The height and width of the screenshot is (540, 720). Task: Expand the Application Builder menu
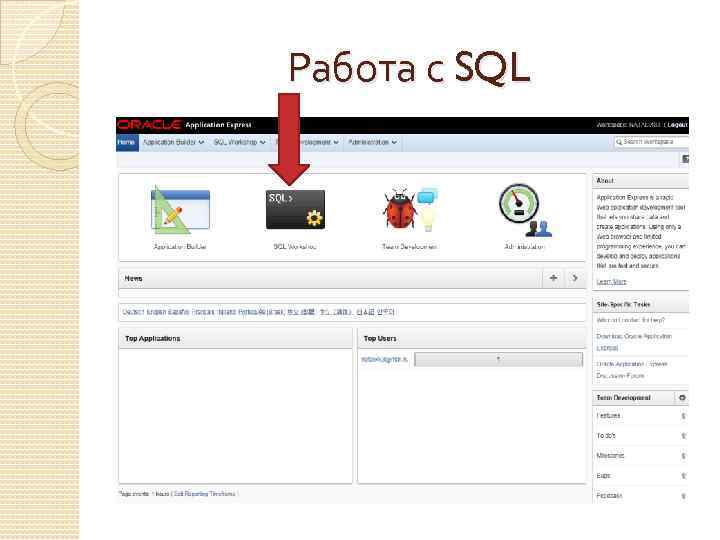click(173, 142)
